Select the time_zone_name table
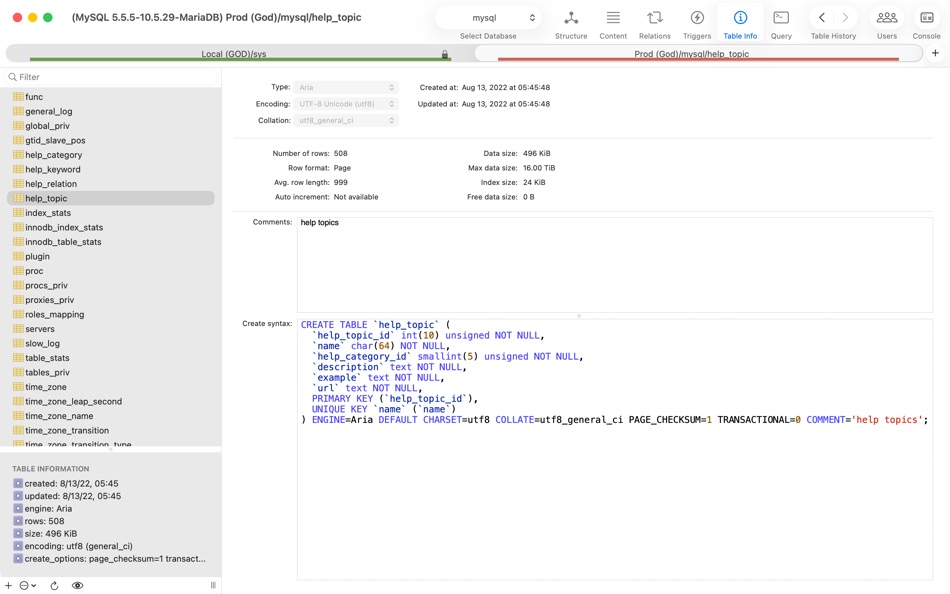The width and height of the screenshot is (950, 594). tap(110, 416)
